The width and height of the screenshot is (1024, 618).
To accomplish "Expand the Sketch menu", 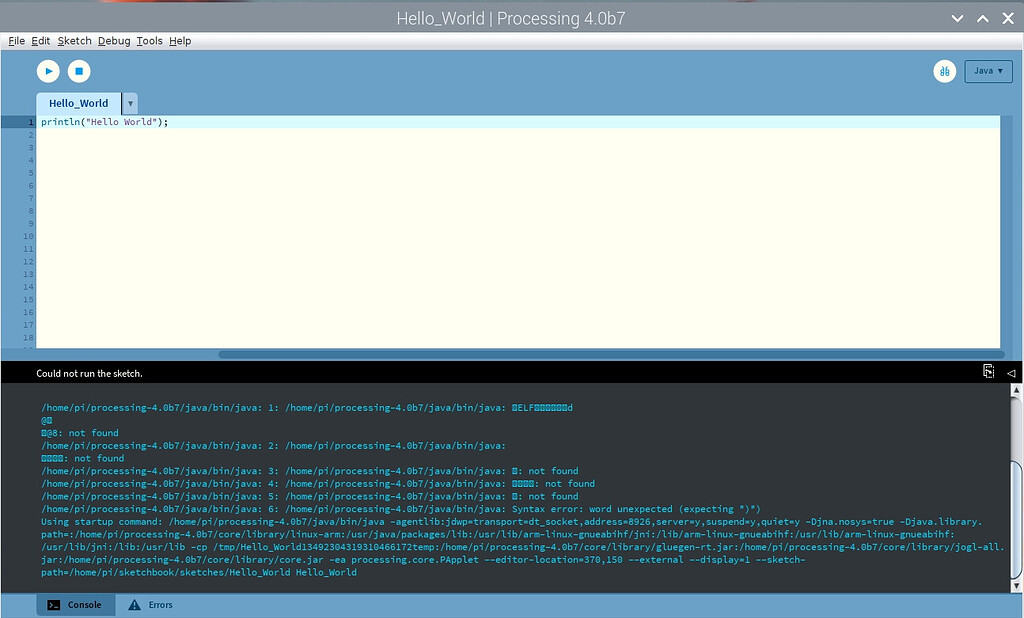I will [x=74, y=40].
